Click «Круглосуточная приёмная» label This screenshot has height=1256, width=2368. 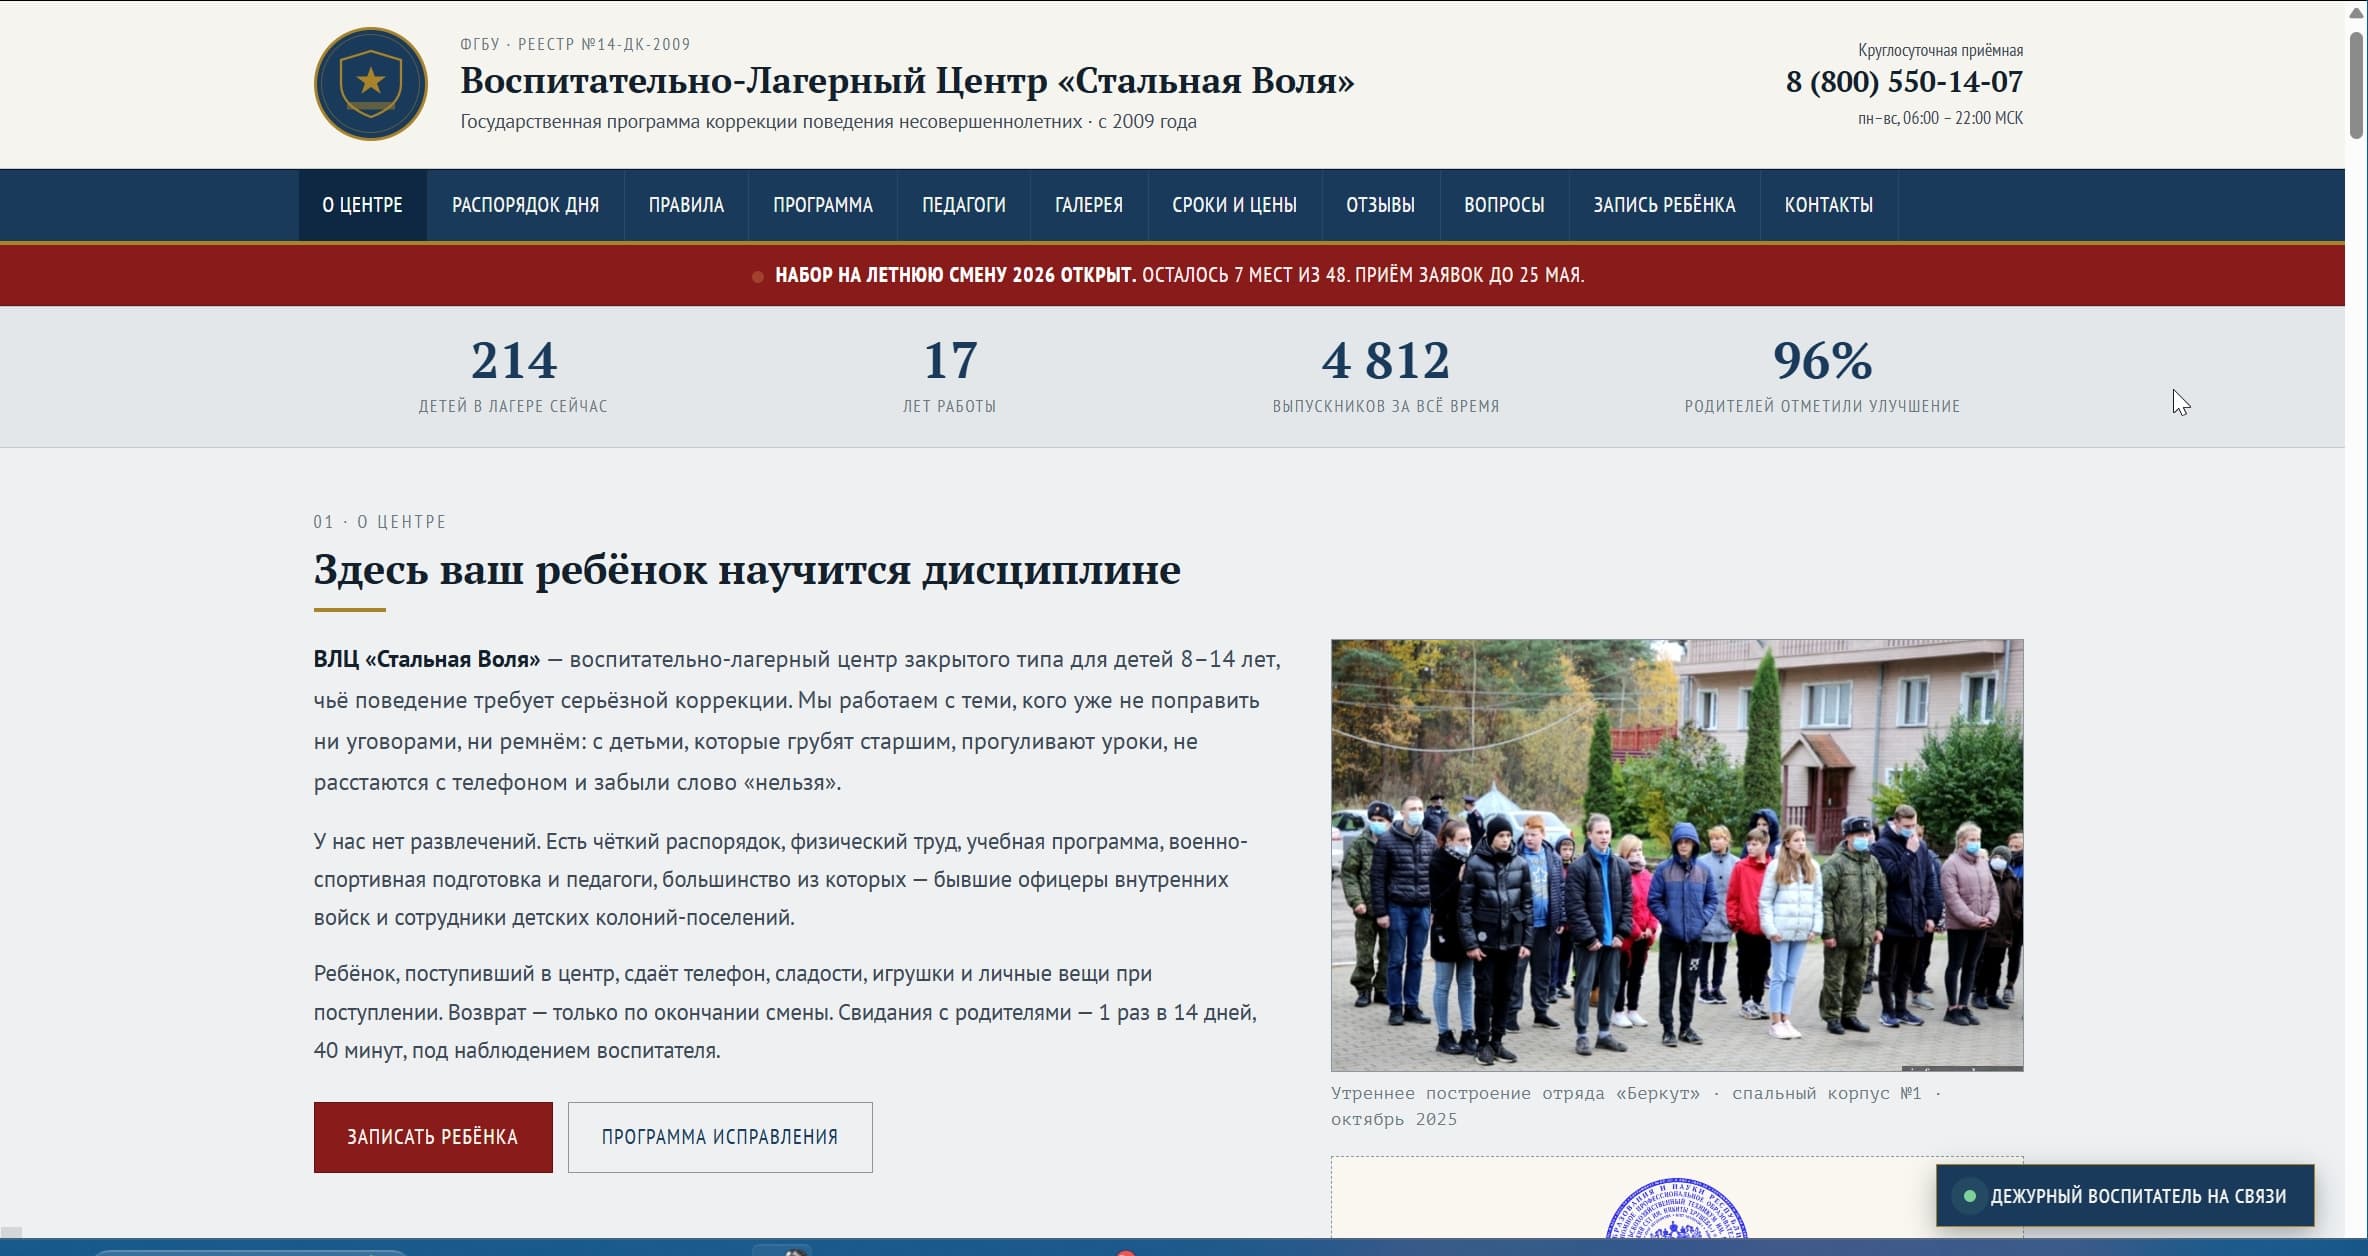(x=1940, y=50)
